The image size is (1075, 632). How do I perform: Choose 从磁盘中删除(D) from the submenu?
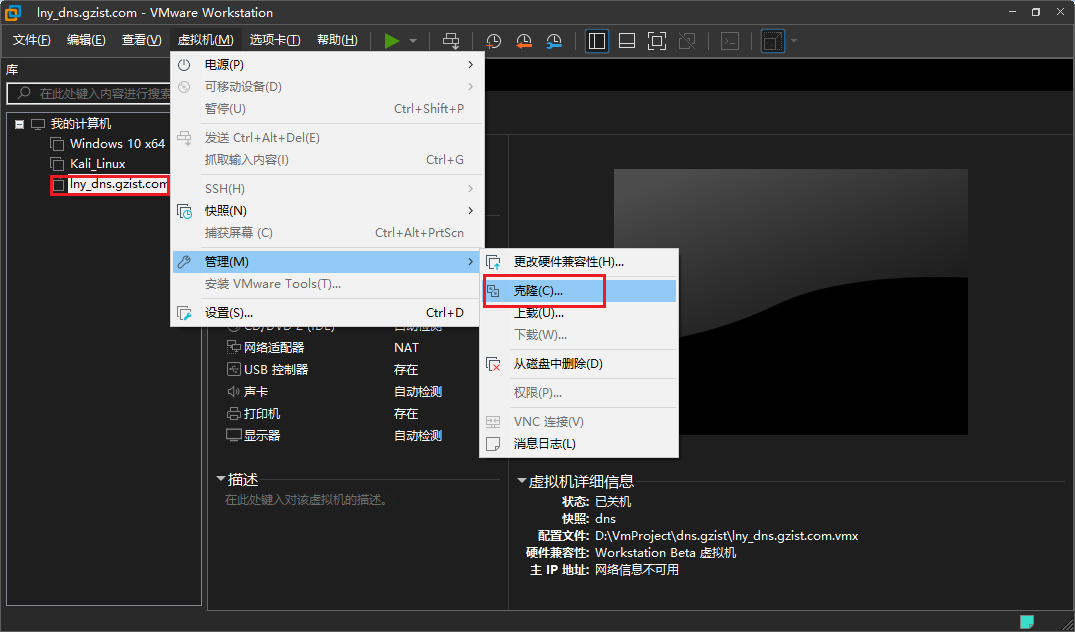pos(579,364)
